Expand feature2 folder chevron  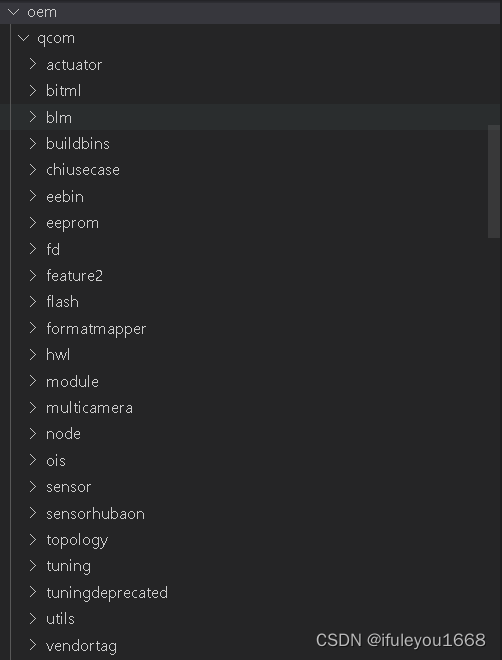(x=33, y=276)
